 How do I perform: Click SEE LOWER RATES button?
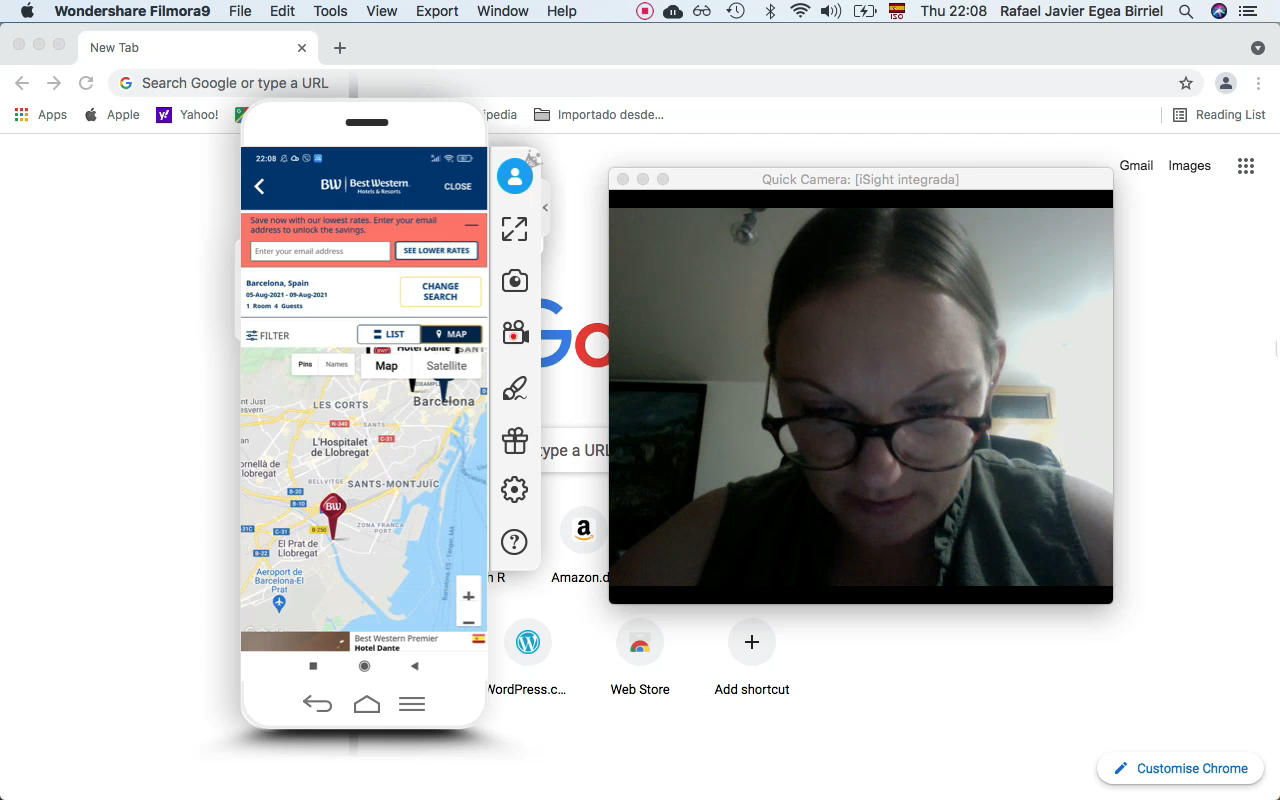pos(437,251)
